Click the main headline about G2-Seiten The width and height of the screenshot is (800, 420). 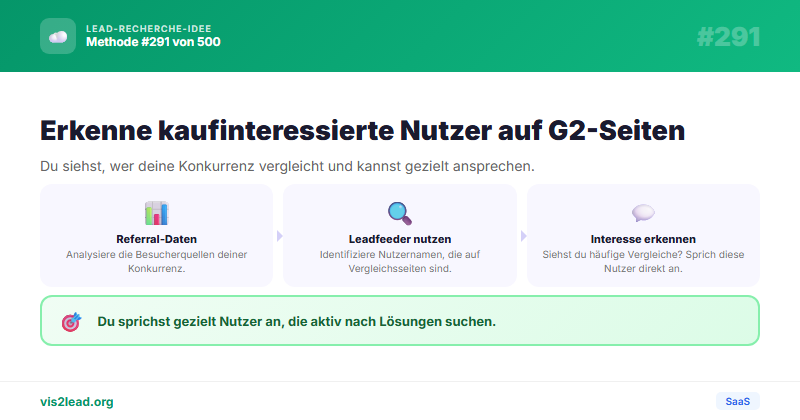tap(362, 130)
